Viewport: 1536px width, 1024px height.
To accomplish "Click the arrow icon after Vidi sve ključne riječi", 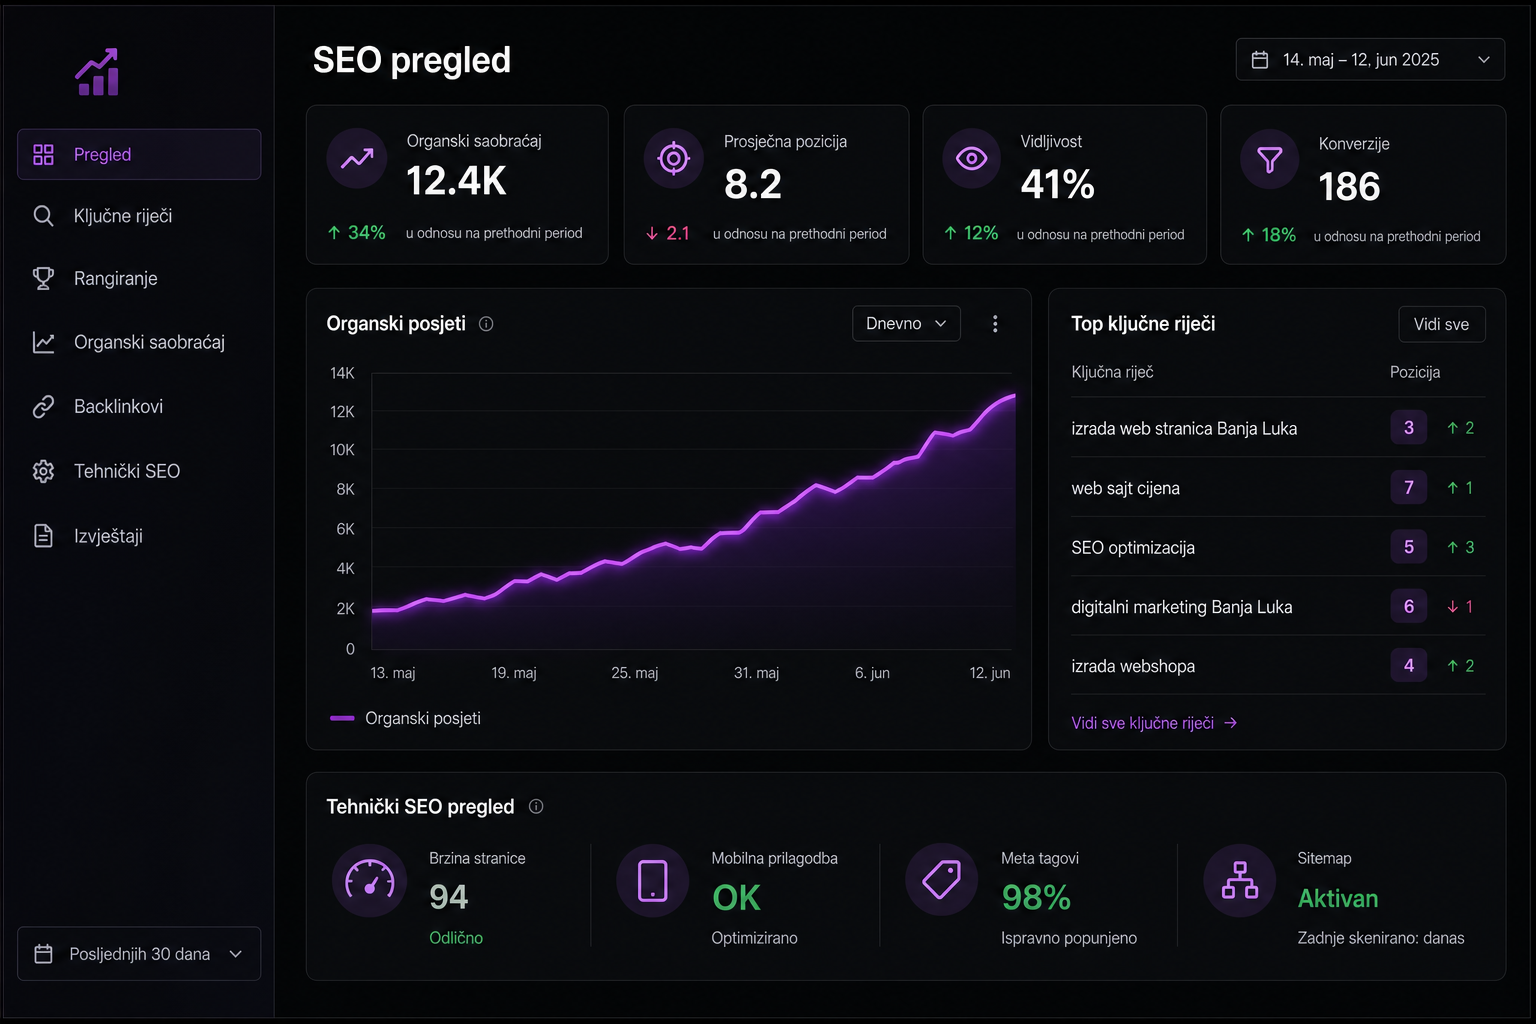I will click(1231, 723).
